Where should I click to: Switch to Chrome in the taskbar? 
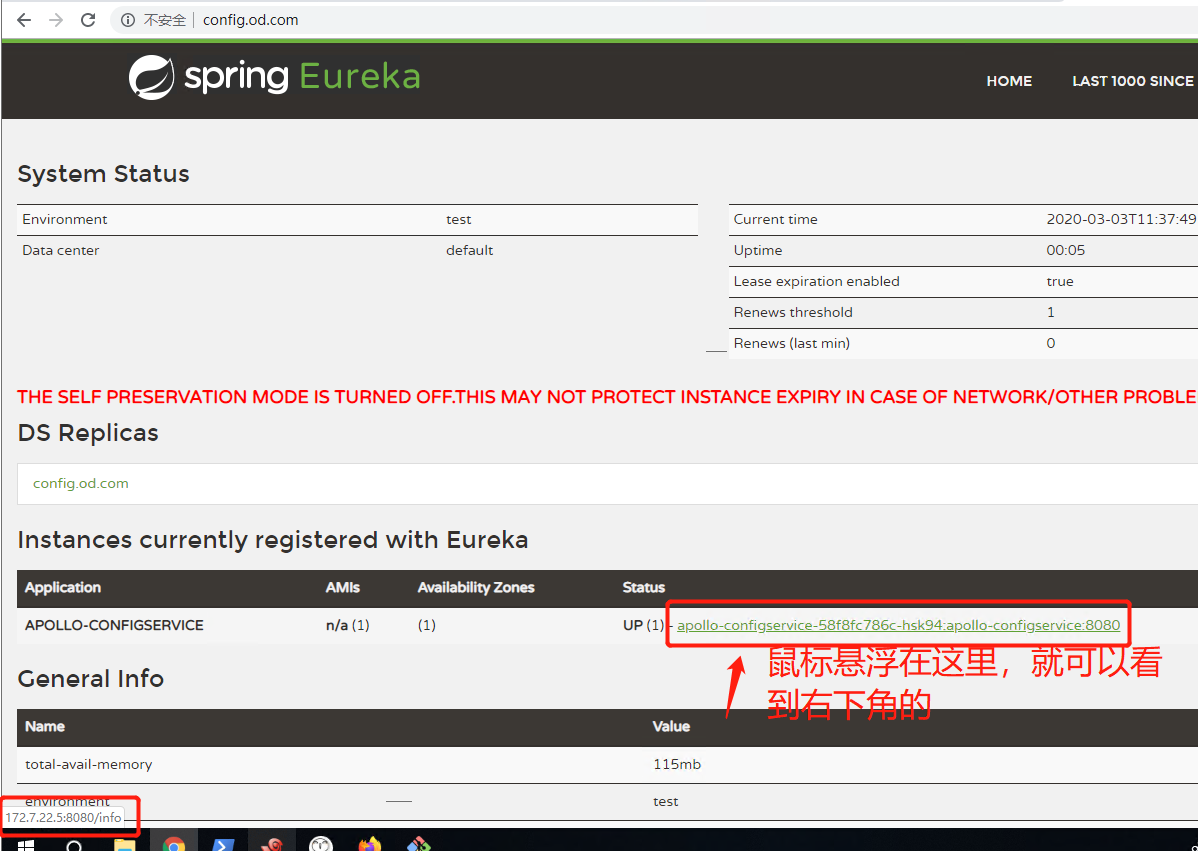(174, 844)
